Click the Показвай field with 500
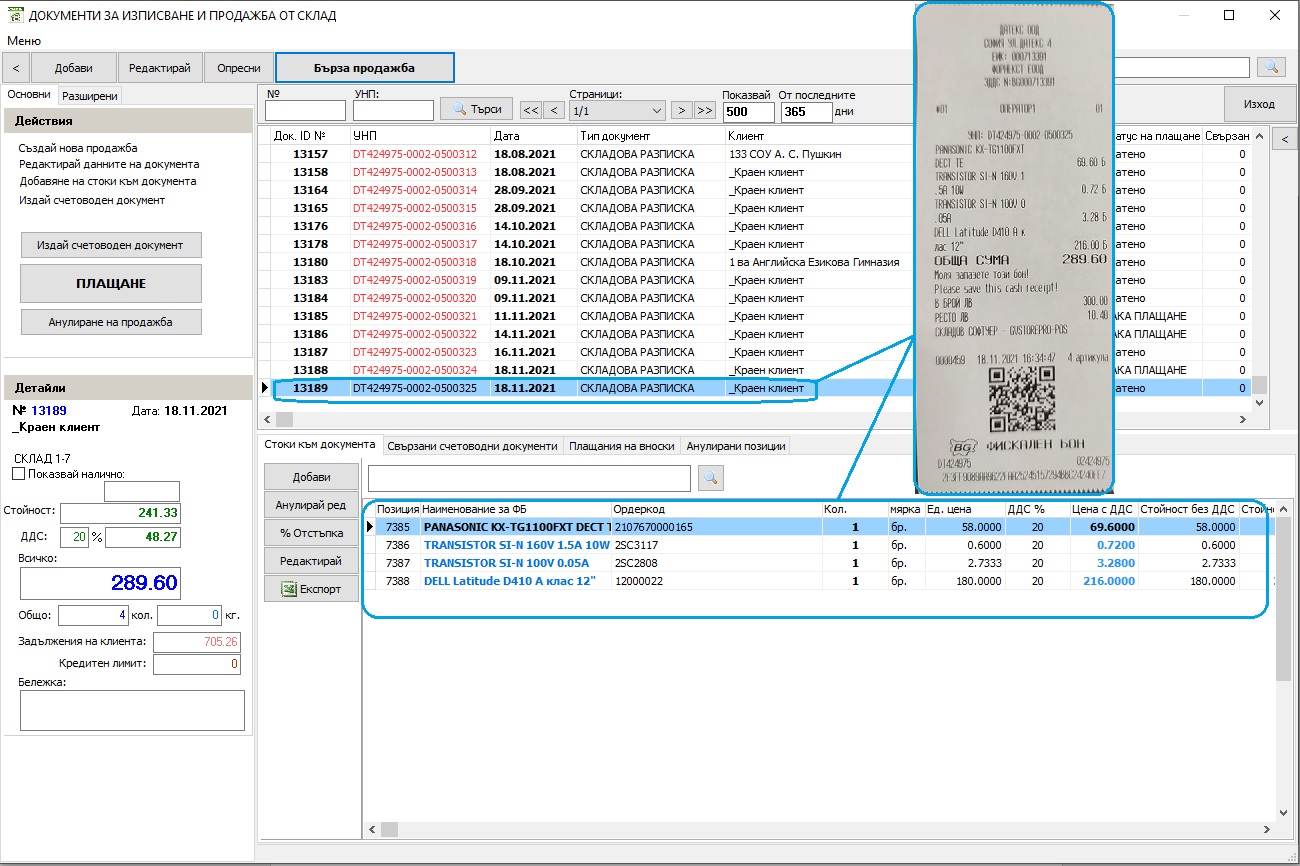This screenshot has height=866, width=1300. (x=749, y=112)
